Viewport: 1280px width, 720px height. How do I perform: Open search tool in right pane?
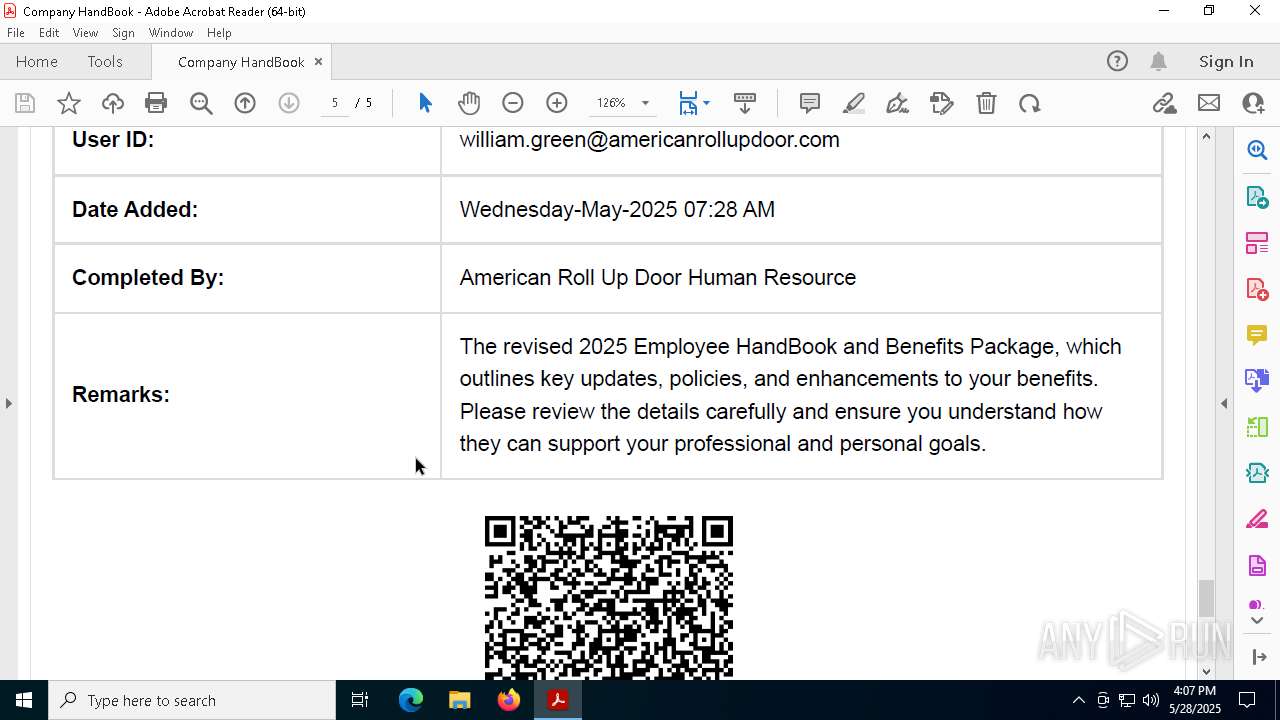point(1257,150)
